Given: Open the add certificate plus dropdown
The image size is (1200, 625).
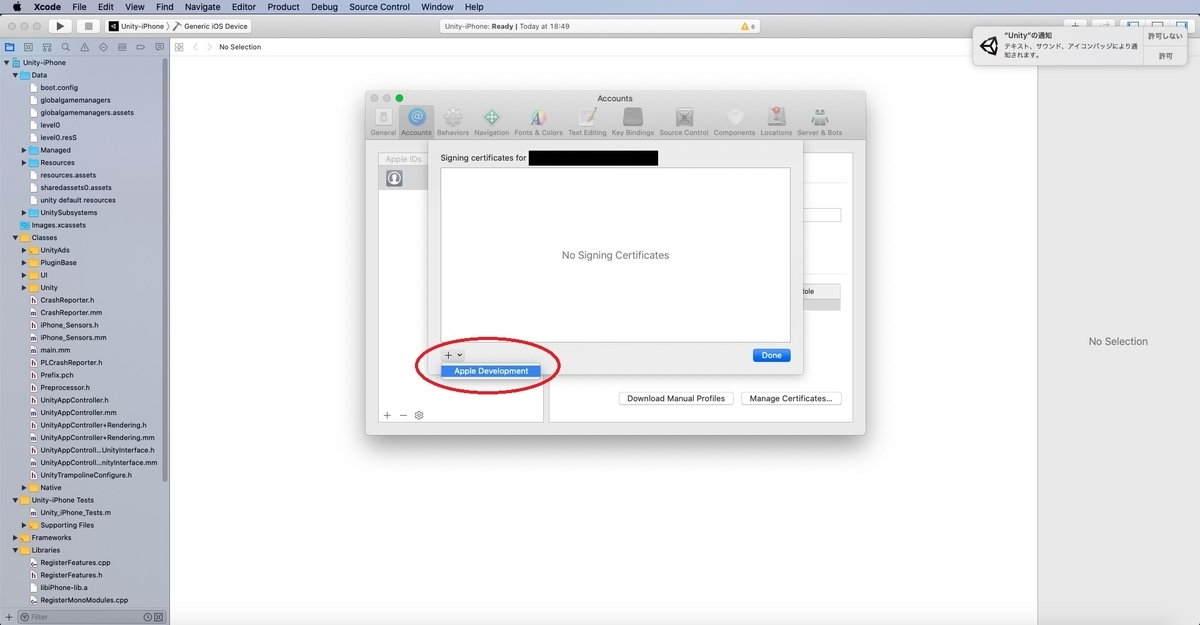Looking at the screenshot, I should coord(453,355).
